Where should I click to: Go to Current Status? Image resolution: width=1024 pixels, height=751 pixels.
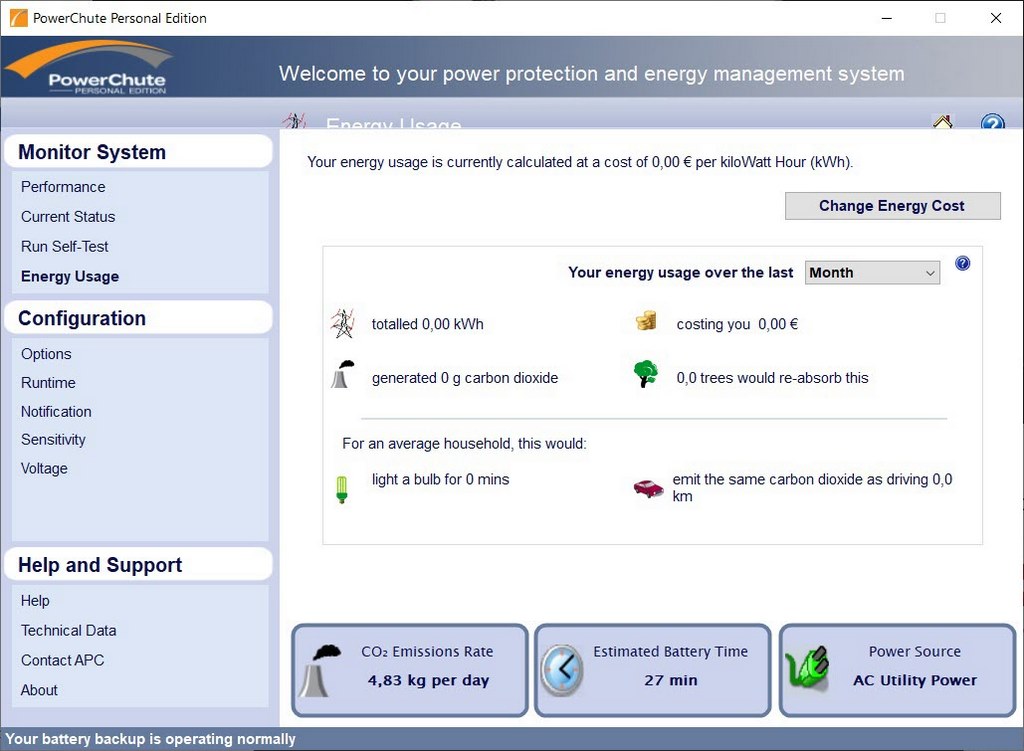(68, 217)
